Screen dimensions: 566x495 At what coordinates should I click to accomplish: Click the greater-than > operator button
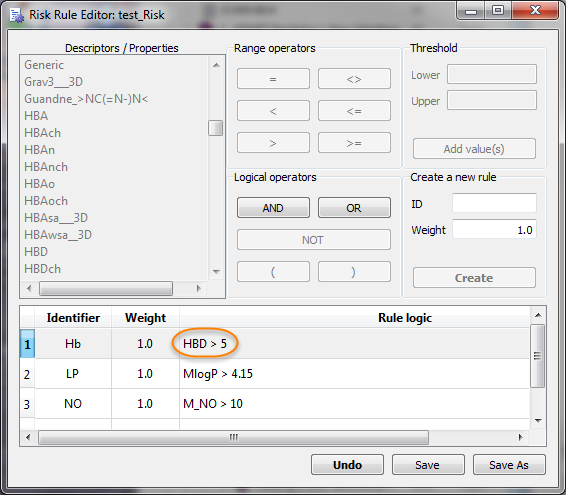pyautogui.click(x=273, y=143)
